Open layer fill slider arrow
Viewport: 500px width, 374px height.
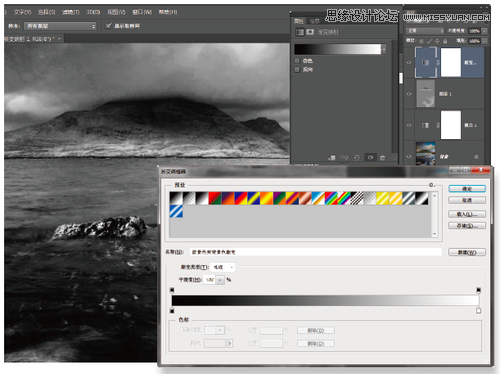coord(484,41)
